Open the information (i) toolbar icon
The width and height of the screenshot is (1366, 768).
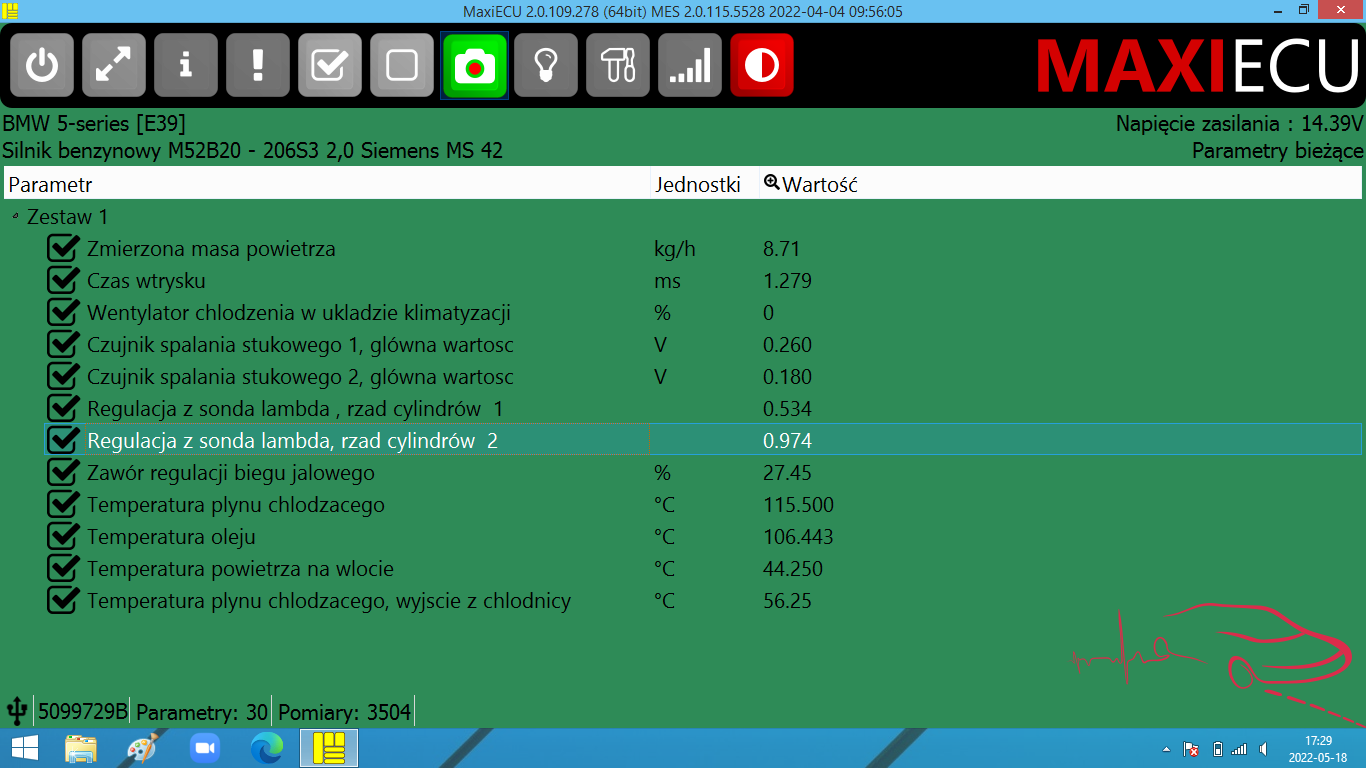pyautogui.click(x=186, y=66)
